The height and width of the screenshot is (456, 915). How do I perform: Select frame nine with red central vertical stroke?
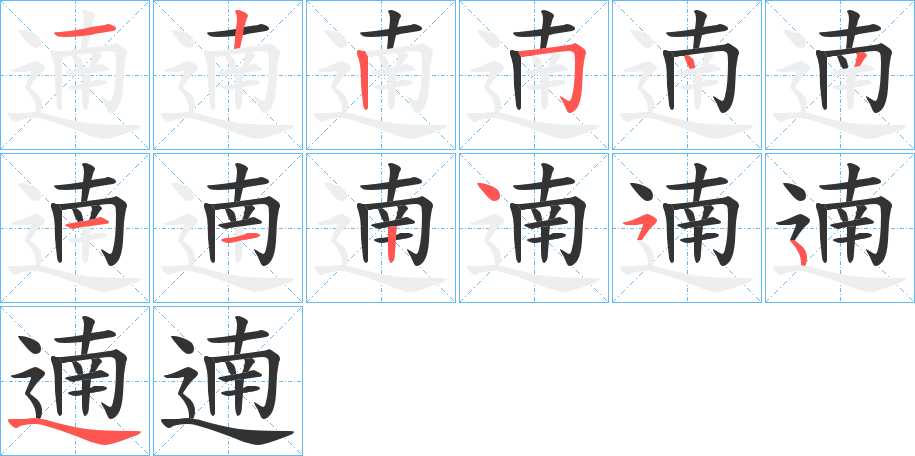point(381,228)
